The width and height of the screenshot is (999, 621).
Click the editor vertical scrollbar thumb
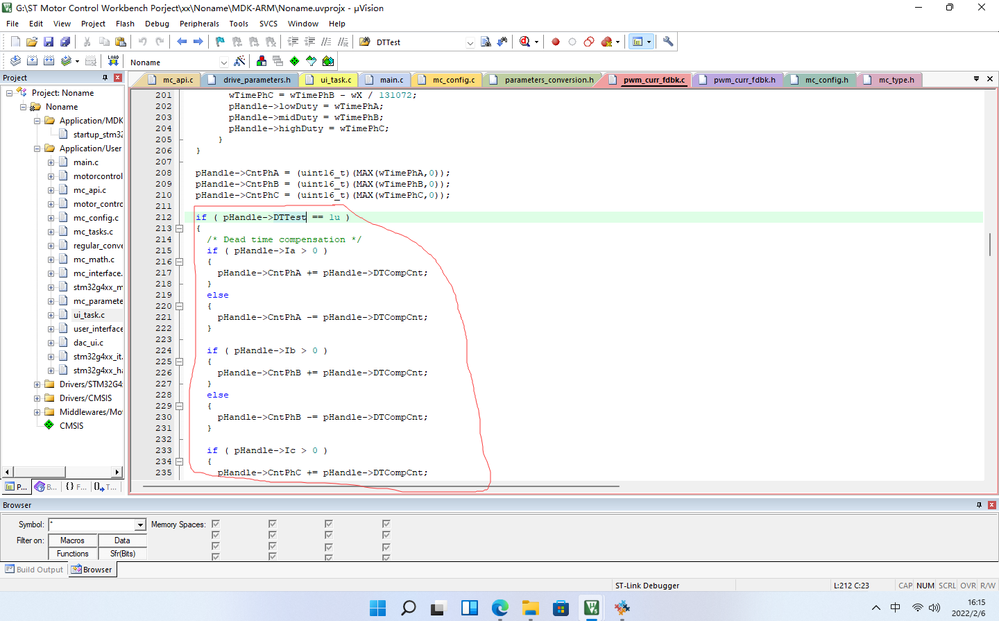tap(989, 245)
